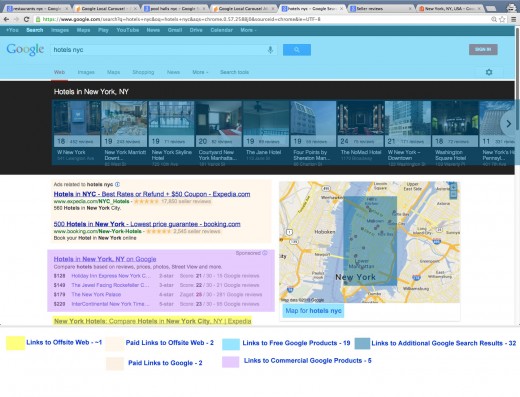Click the blue magnifier search button
This screenshot has width=520, height=397.
coord(297,50)
